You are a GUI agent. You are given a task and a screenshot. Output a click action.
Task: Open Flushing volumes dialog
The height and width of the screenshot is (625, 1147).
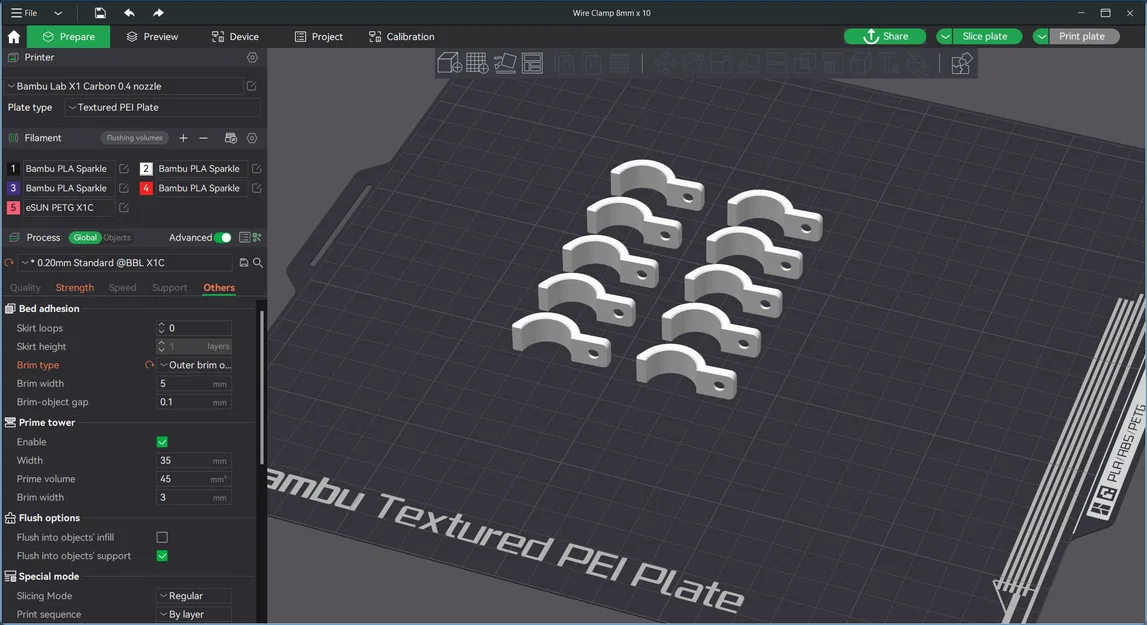click(135, 138)
